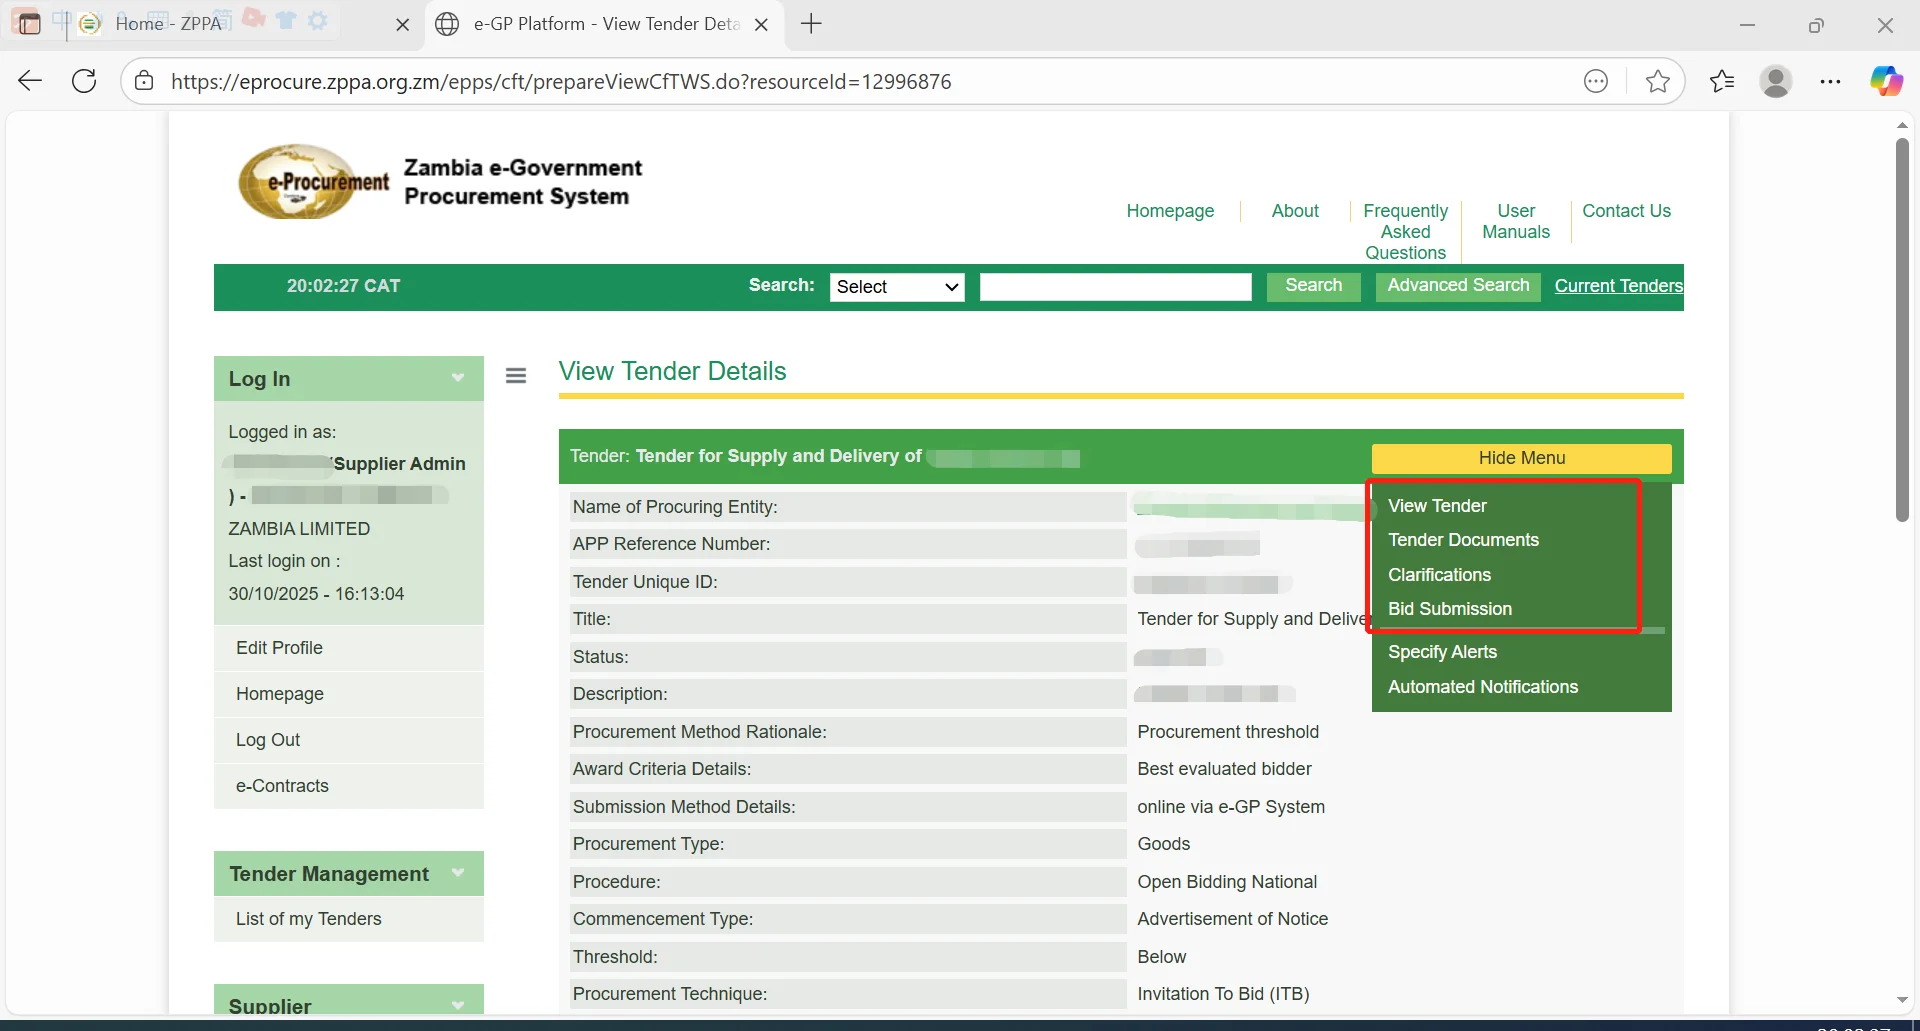This screenshot has height=1031, width=1920.
Task: Click the 20:02:27 CAT clock text
Action: click(x=343, y=286)
